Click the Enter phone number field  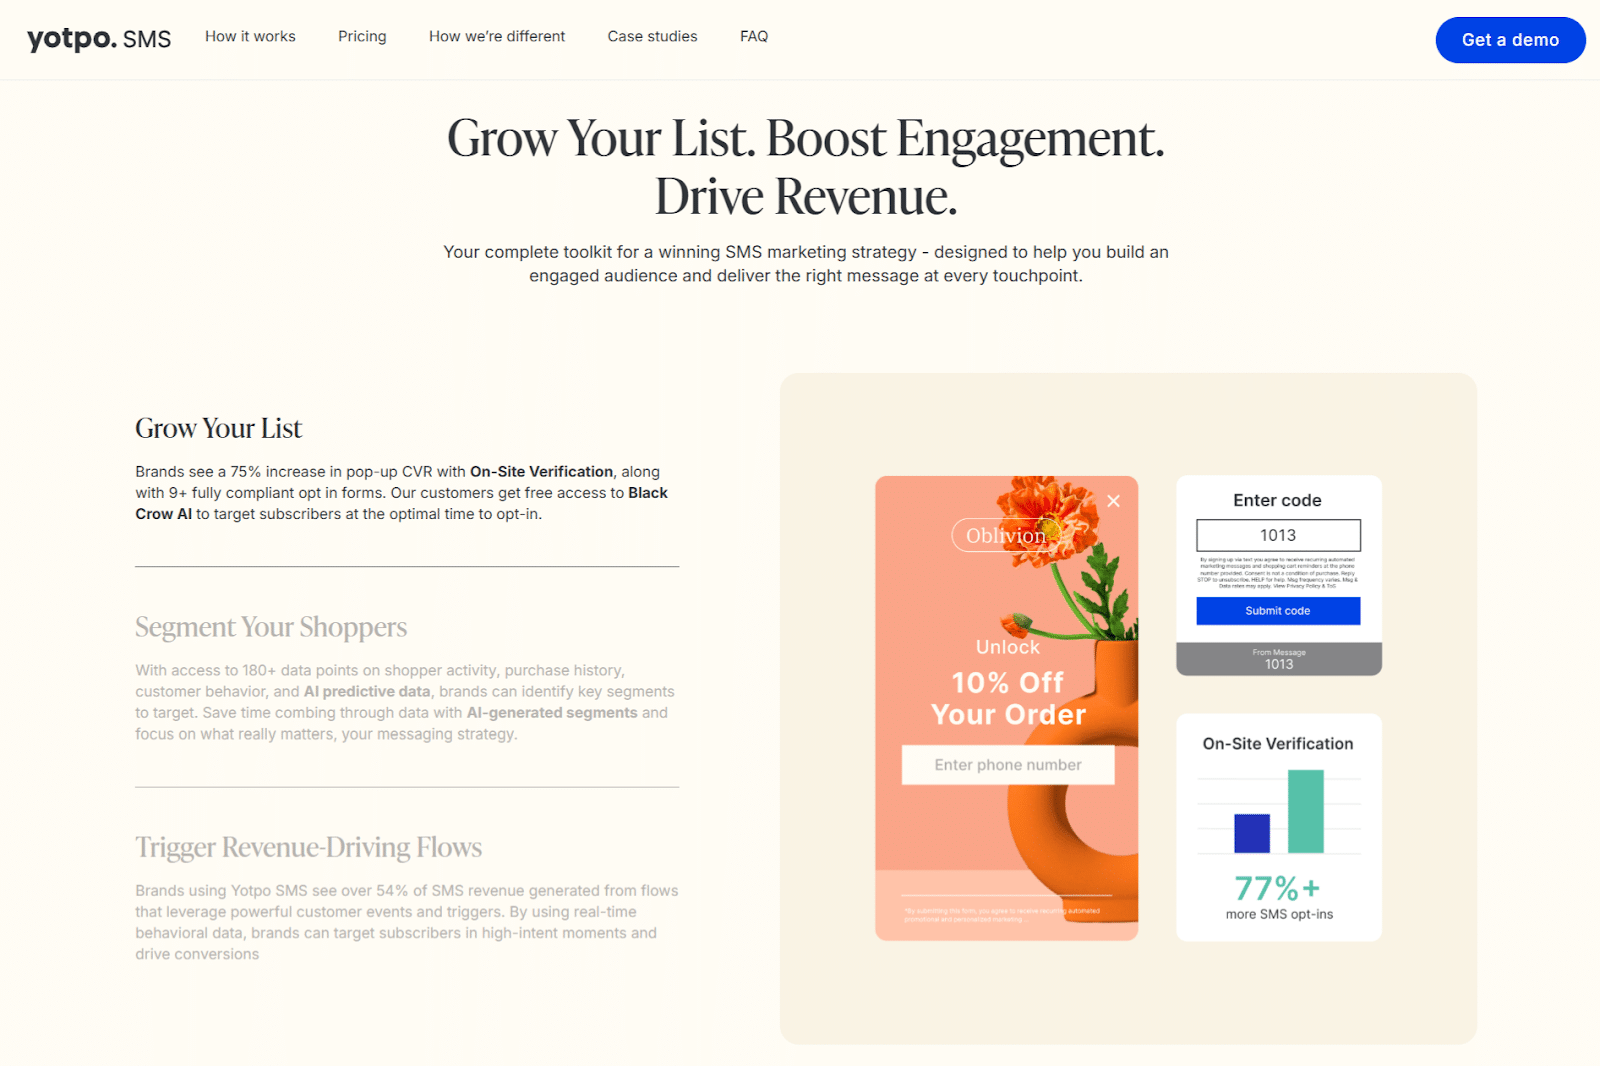click(x=1007, y=765)
